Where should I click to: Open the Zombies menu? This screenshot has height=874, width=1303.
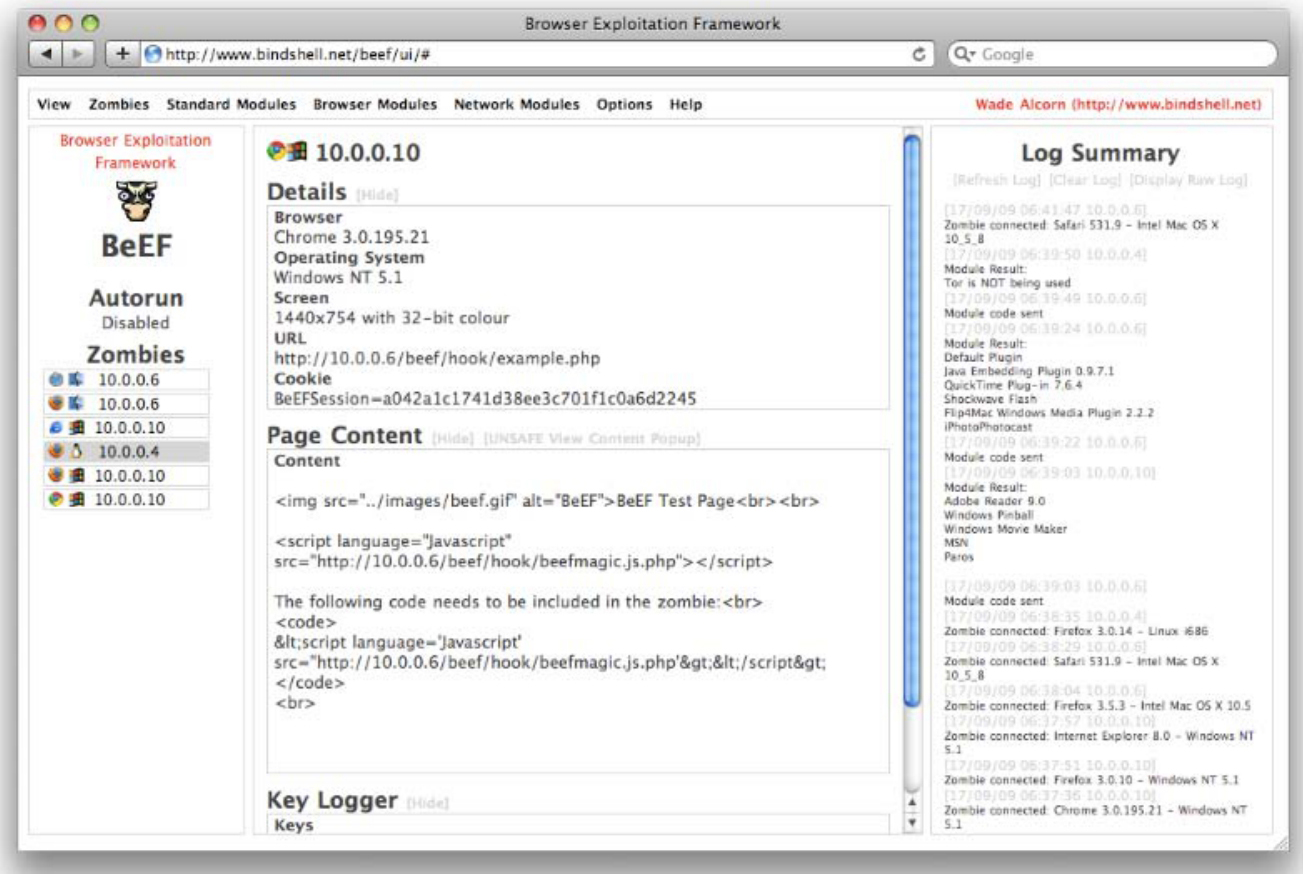pyautogui.click(x=119, y=104)
